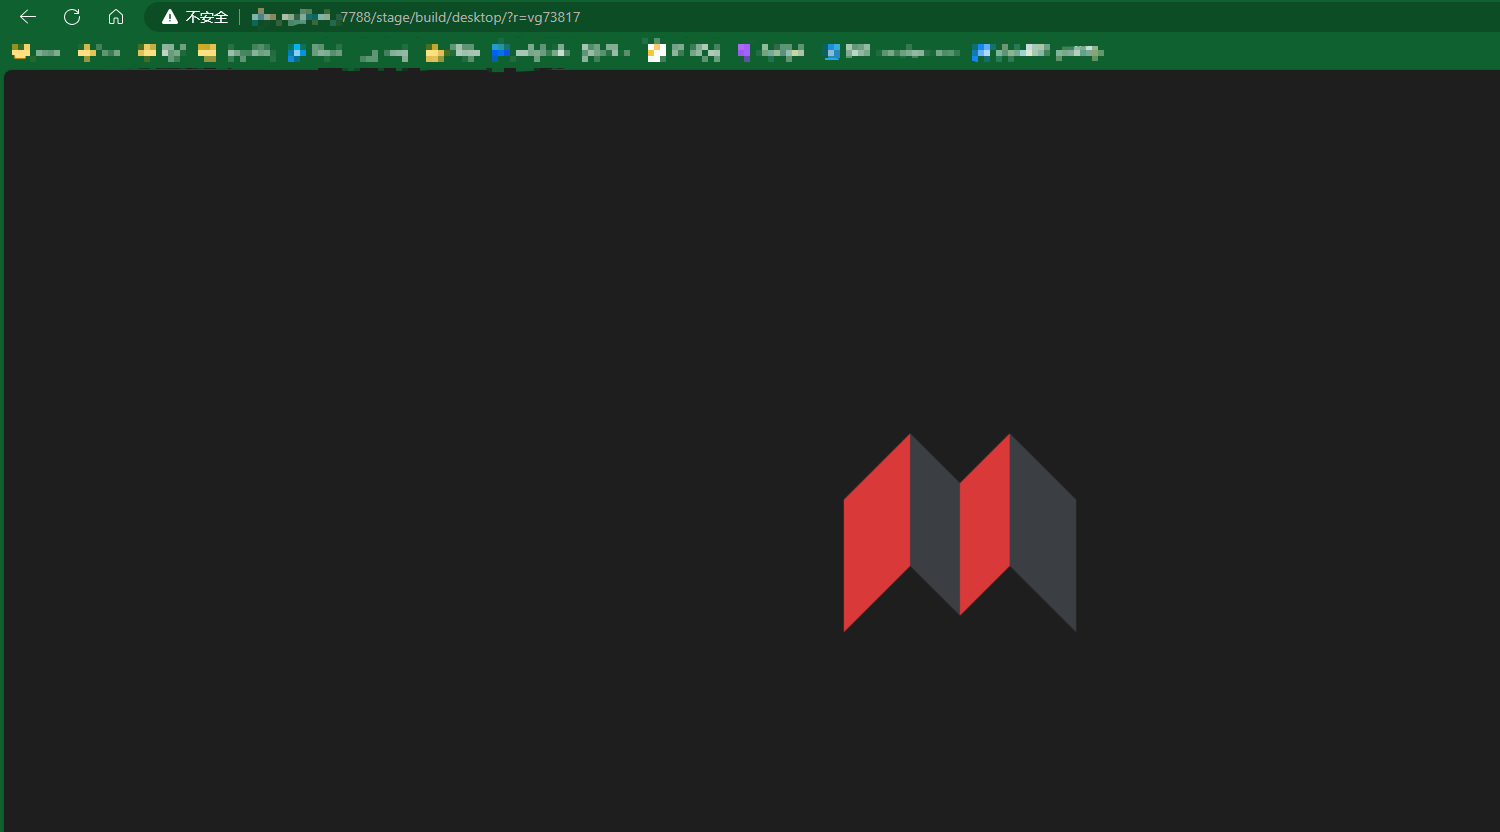Reload the current page
The image size is (1500, 832).
tap(72, 17)
